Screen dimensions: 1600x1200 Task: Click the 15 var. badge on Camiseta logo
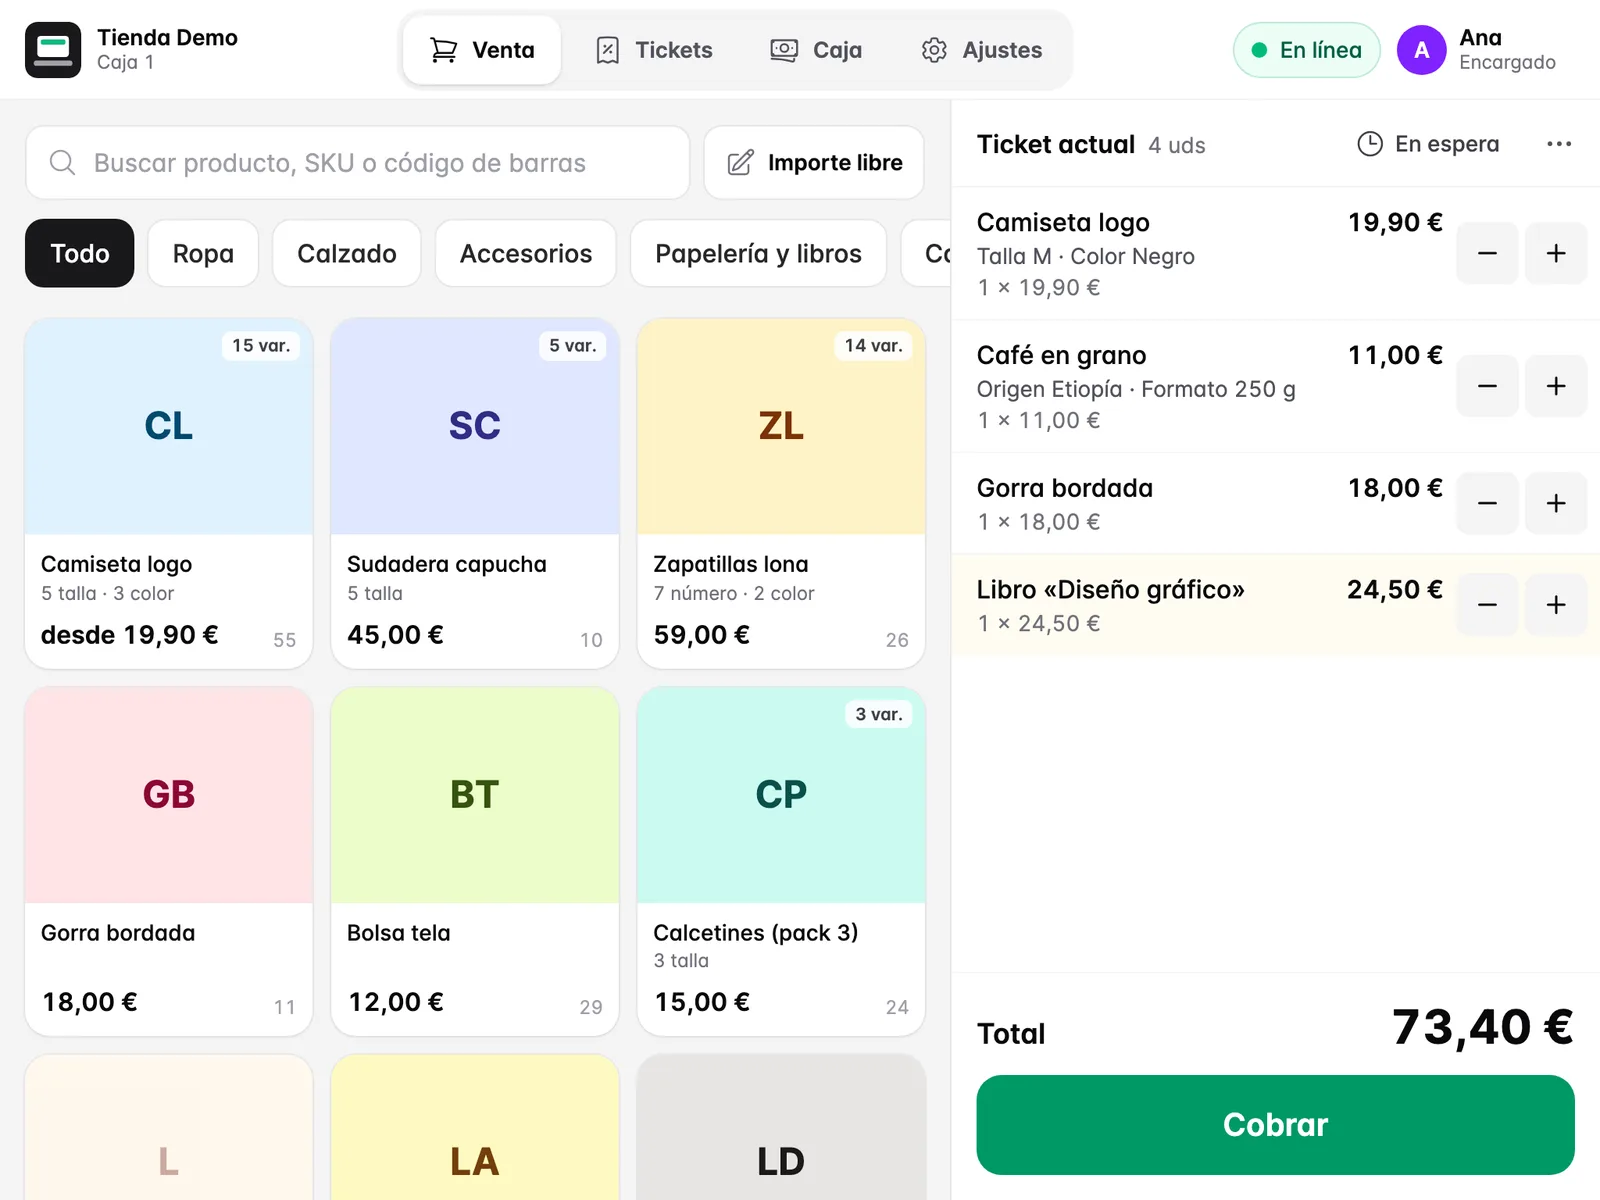tap(261, 346)
